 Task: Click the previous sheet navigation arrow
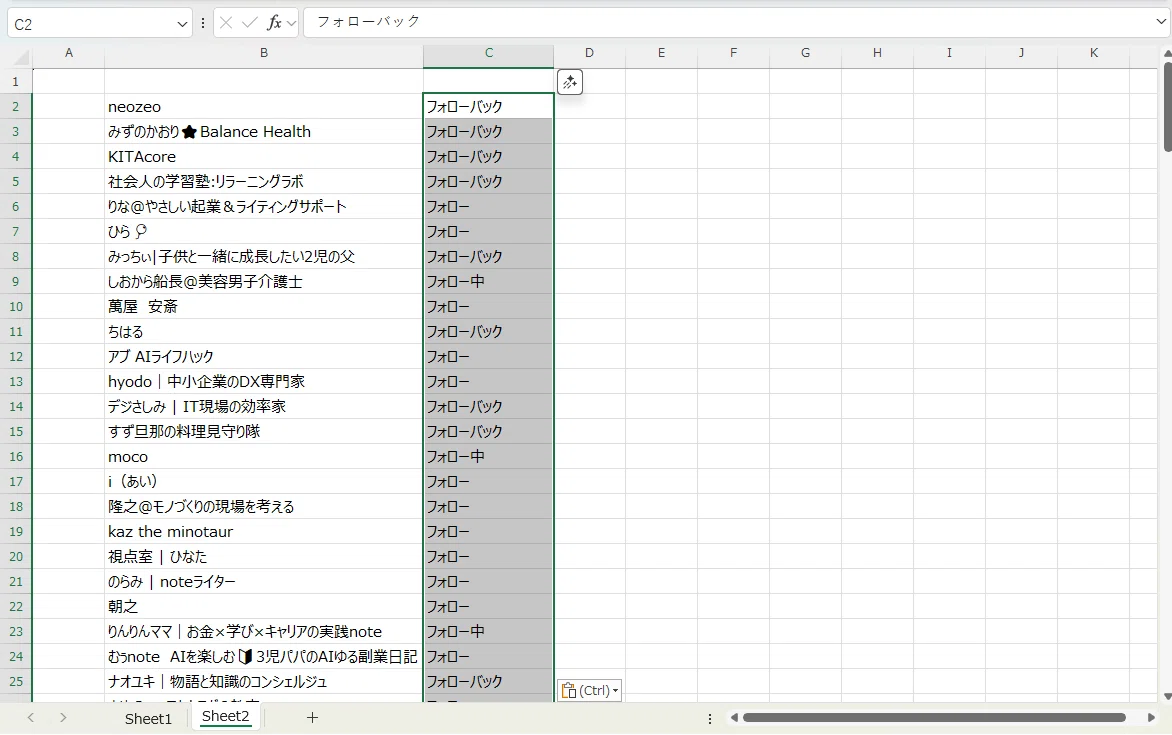coord(31,718)
